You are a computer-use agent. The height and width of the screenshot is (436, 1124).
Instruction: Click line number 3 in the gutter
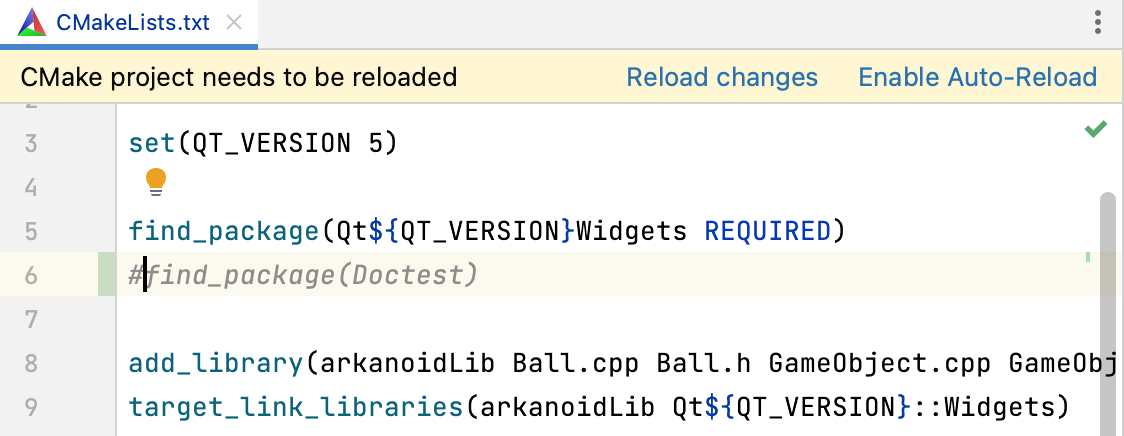(x=30, y=144)
